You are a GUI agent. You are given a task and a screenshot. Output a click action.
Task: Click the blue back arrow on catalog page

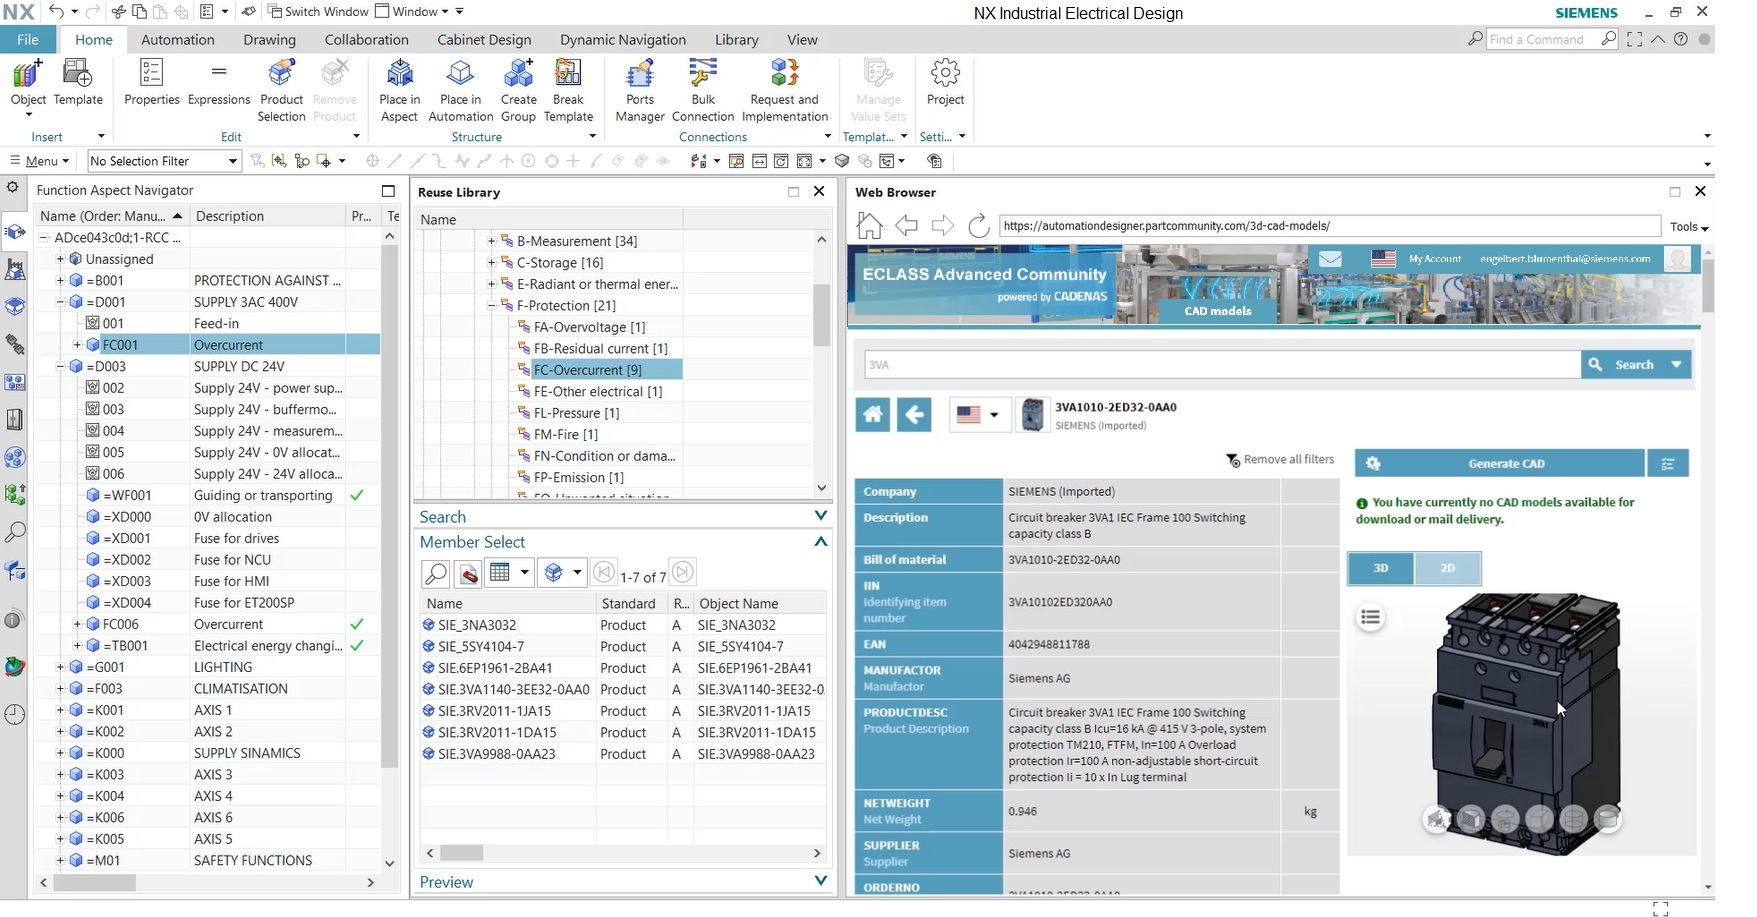(914, 414)
